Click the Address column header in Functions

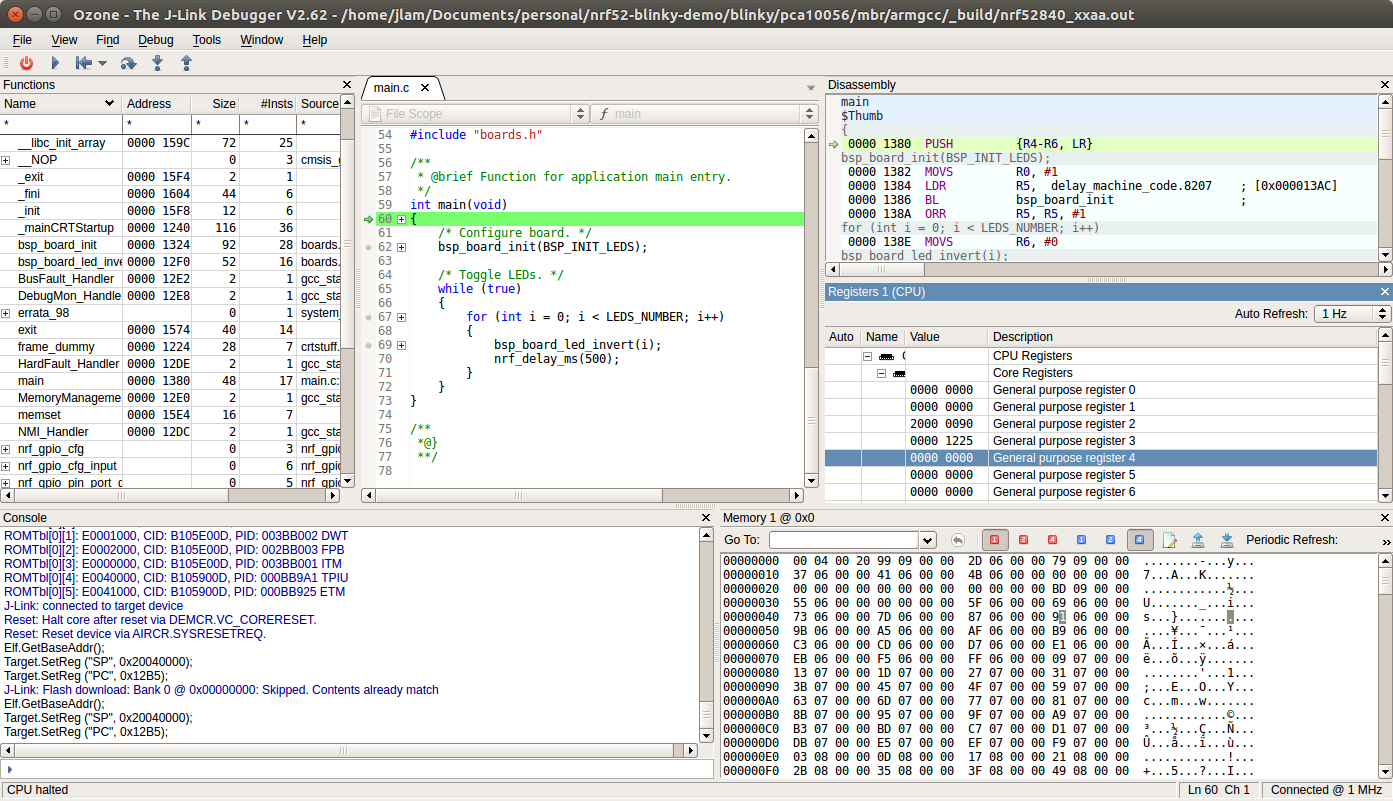coord(148,104)
